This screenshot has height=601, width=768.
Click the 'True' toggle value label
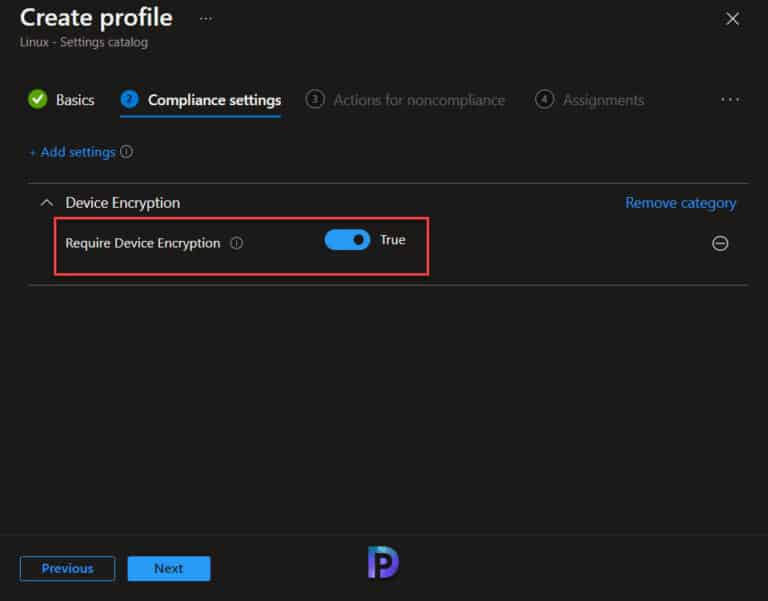pyautogui.click(x=393, y=240)
